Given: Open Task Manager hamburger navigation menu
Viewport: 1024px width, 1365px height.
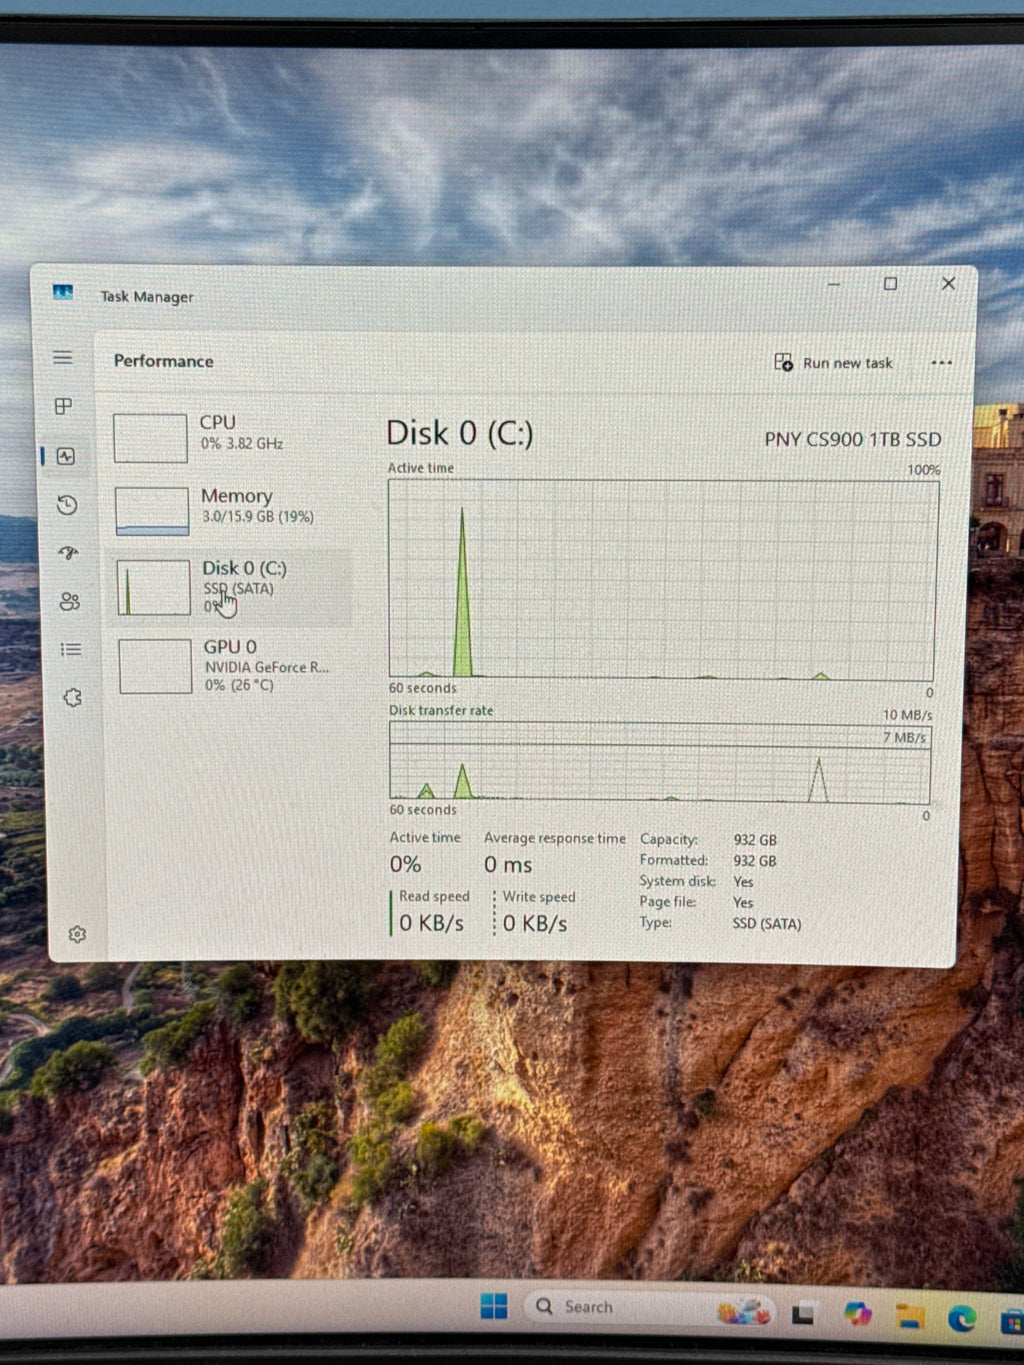Looking at the screenshot, I should tap(63, 358).
